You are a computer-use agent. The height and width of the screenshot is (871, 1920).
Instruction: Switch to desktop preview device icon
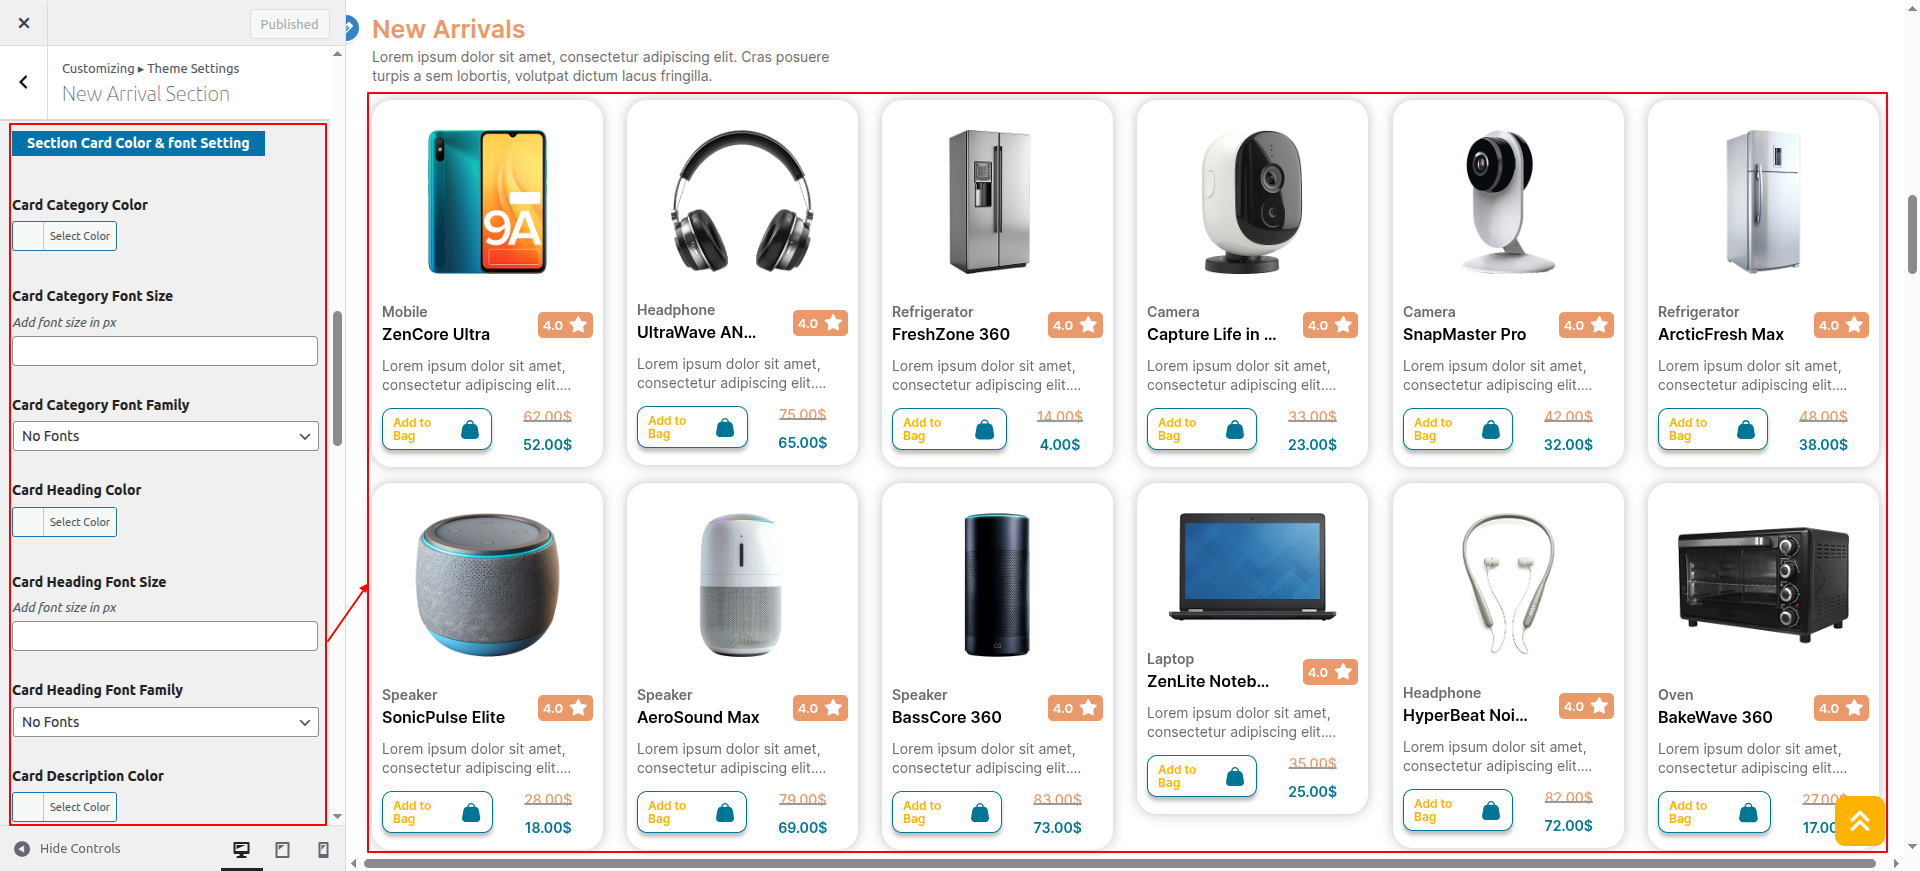pos(241,849)
